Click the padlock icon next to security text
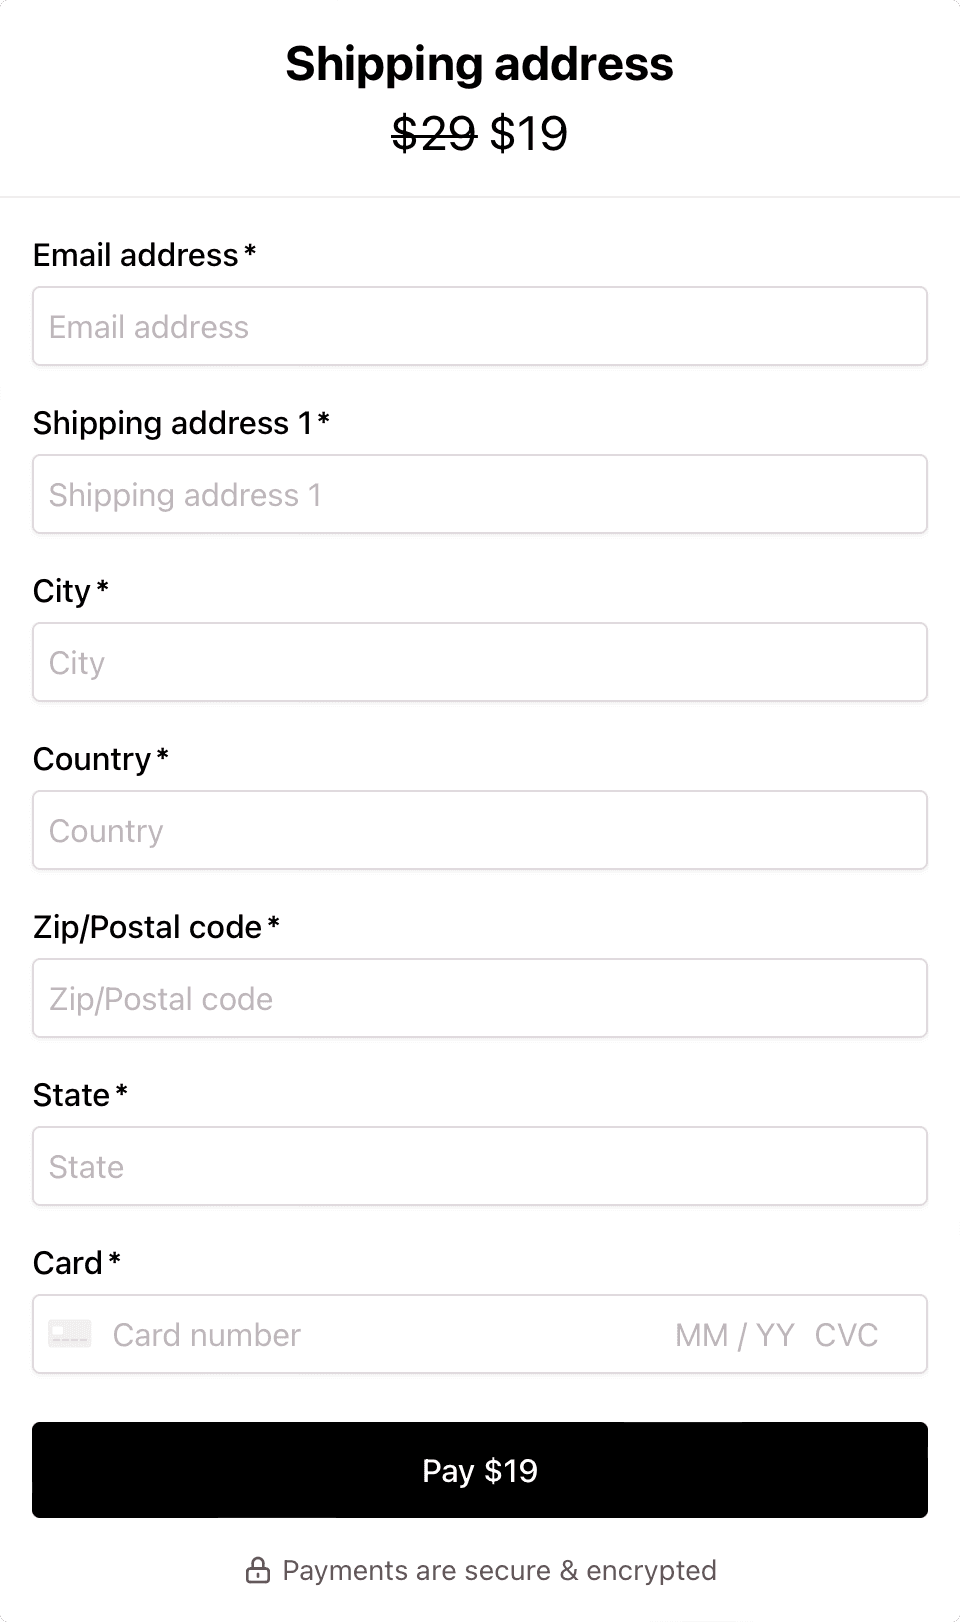 258,1570
